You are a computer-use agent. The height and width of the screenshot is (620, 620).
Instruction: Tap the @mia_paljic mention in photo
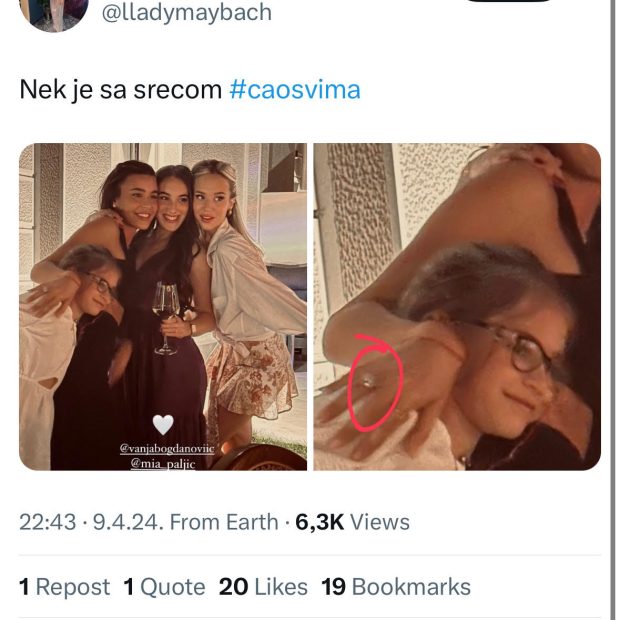[163, 463]
